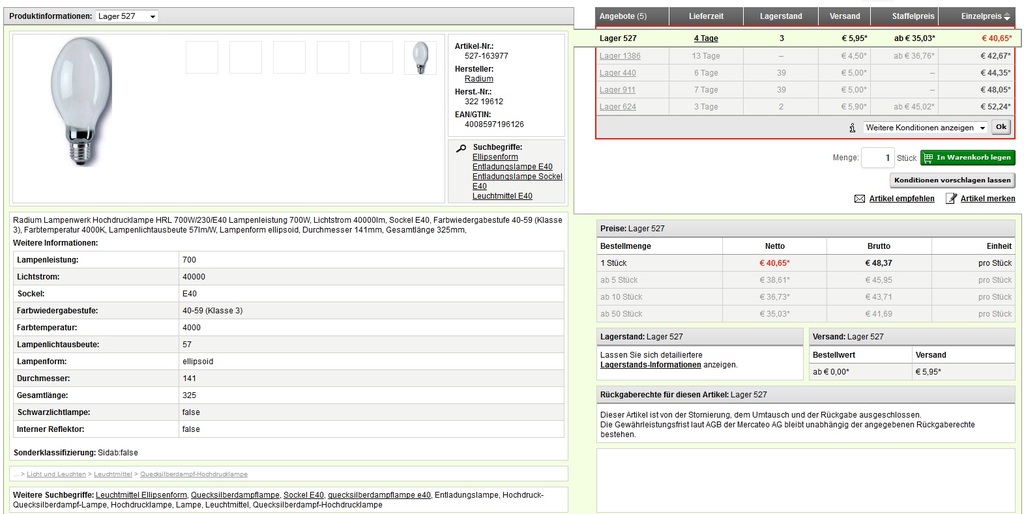Click the envelope icon beside Artikel empfehlen
Viewport: 1024px width, 514px height.
point(859,199)
